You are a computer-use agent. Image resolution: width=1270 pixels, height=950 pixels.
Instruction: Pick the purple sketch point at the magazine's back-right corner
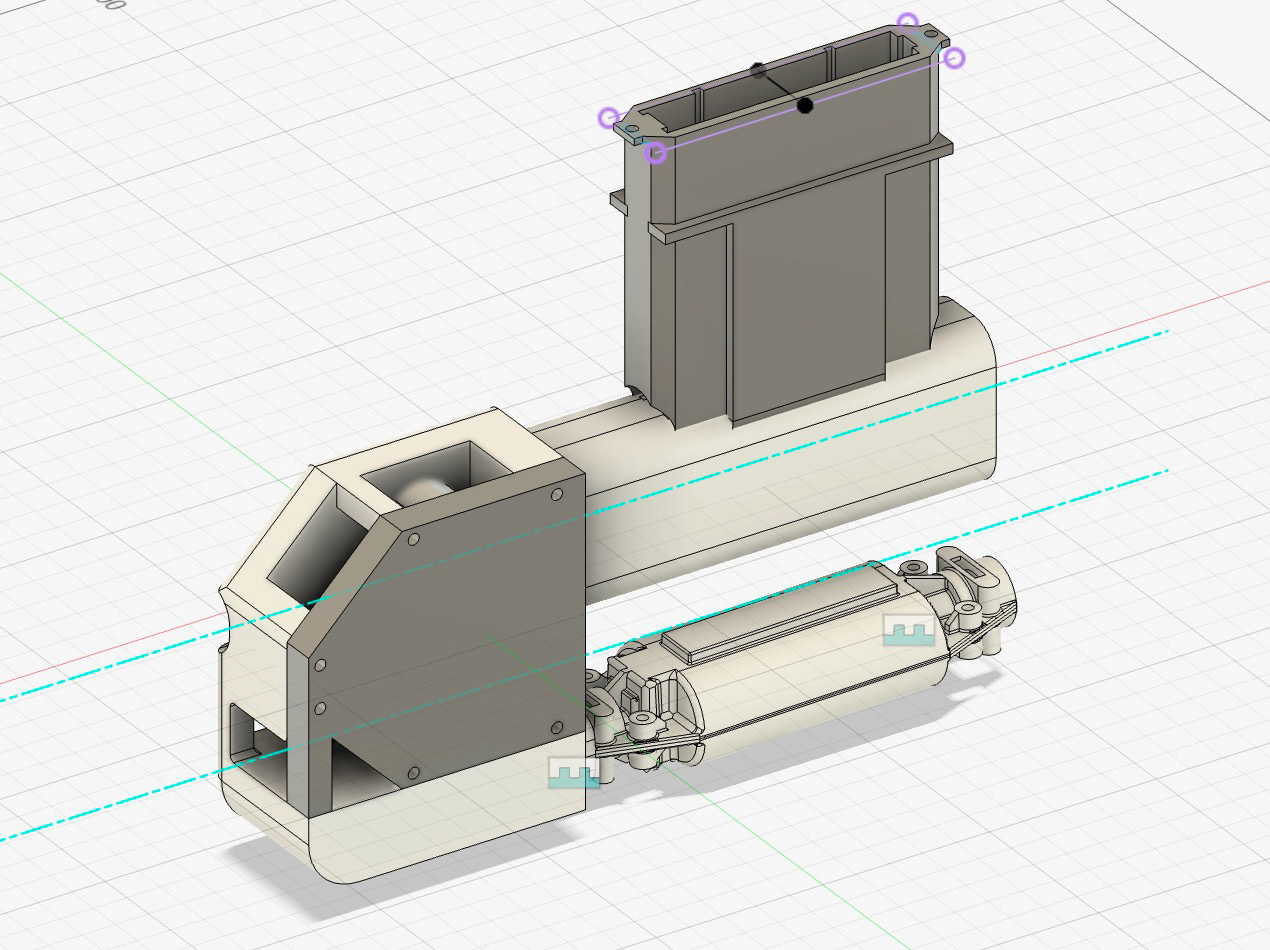click(907, 22)
